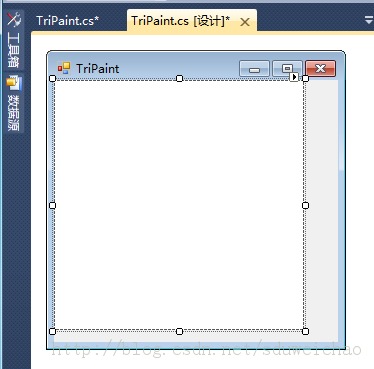Open the Data Sources (数据源) side panel
374x369 pixels.
tap(14, 103)
